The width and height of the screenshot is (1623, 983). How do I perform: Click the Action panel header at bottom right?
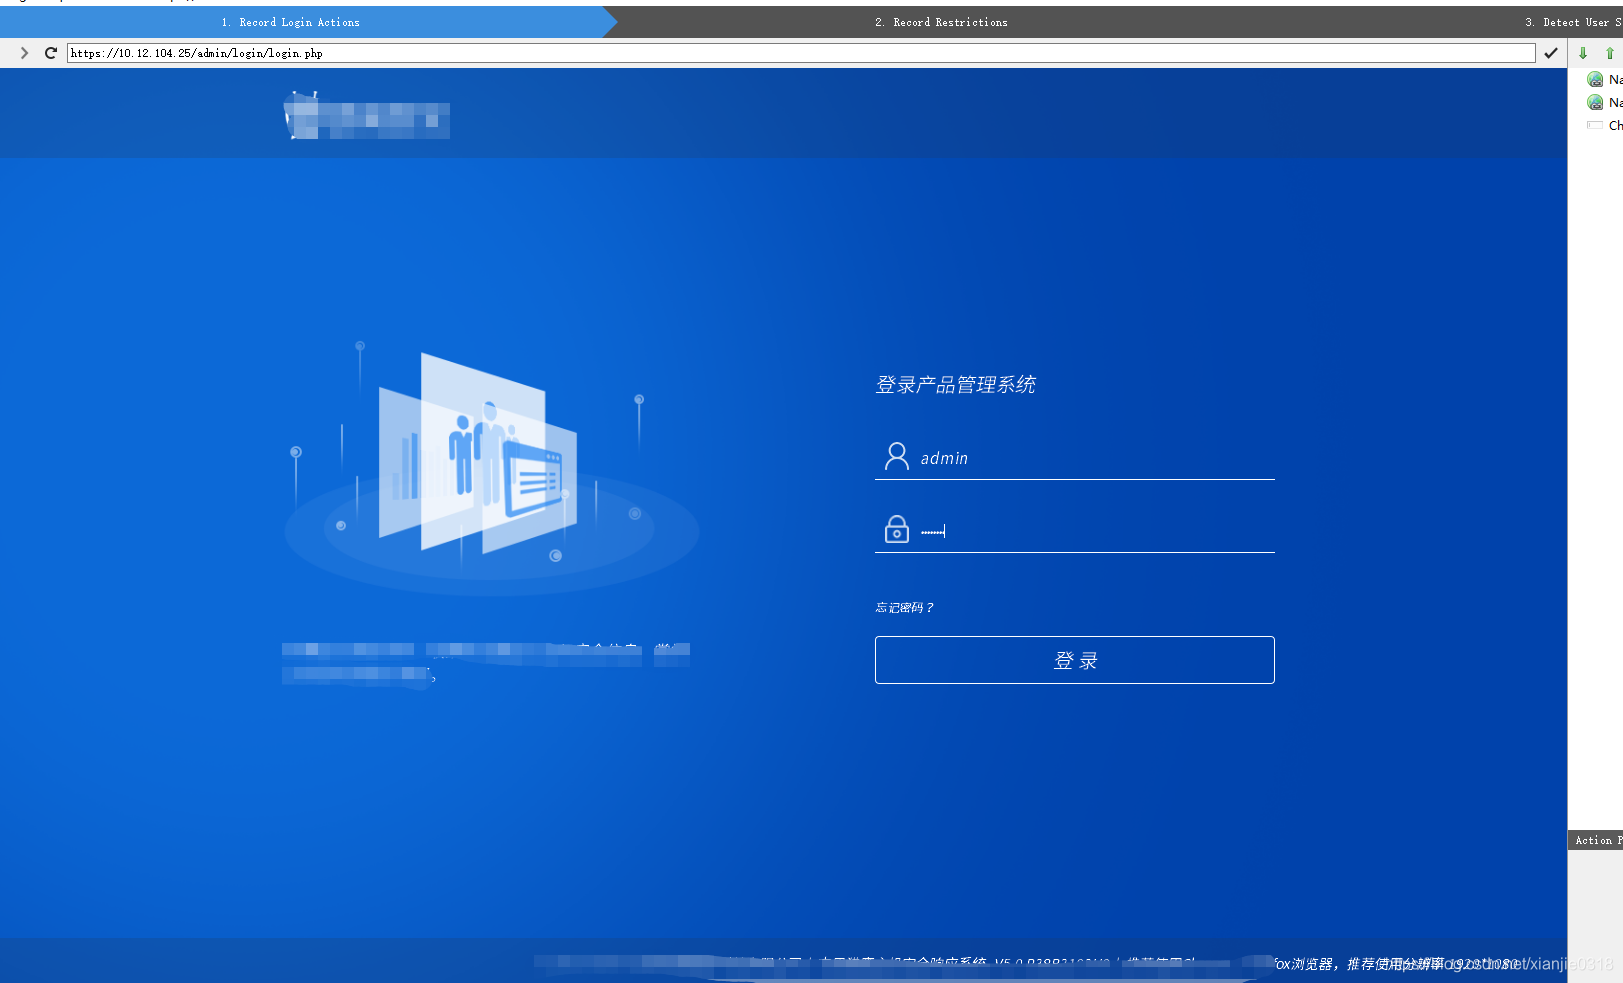[1595, 840]
